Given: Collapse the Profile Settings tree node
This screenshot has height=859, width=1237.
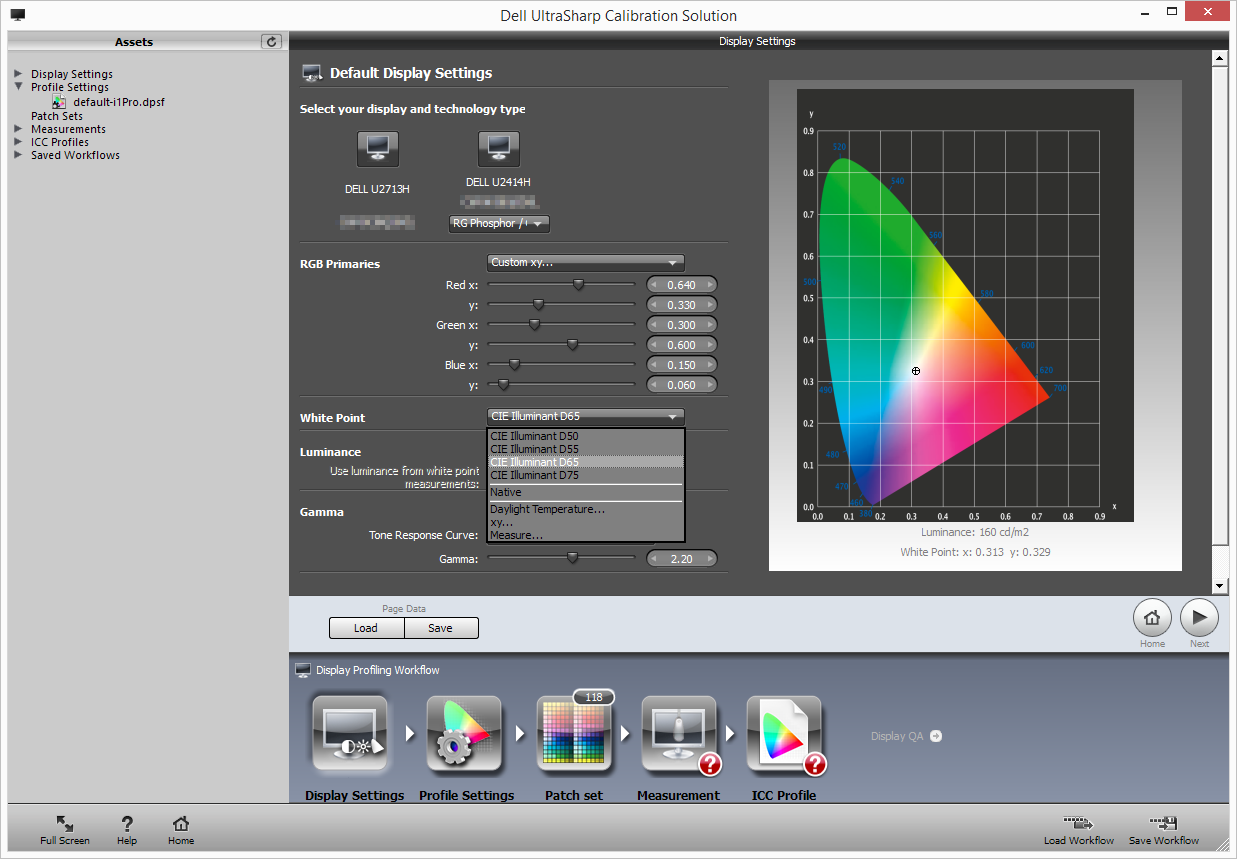Looking at the screenshot, I should tap(19, 87).
